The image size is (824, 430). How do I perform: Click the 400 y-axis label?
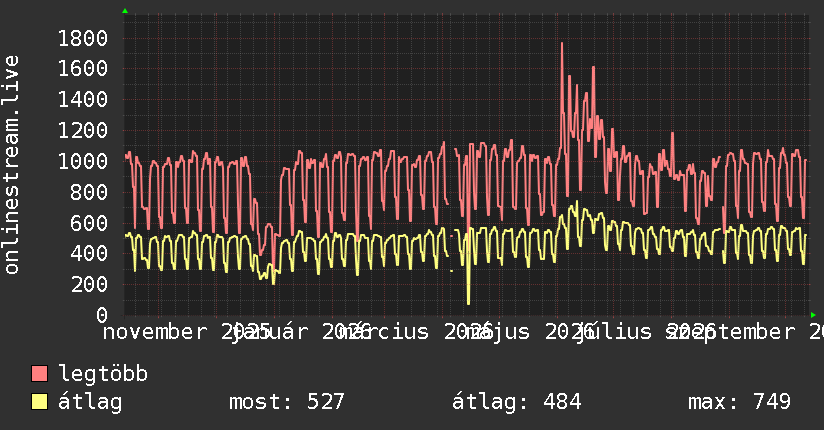click(89, 254)
